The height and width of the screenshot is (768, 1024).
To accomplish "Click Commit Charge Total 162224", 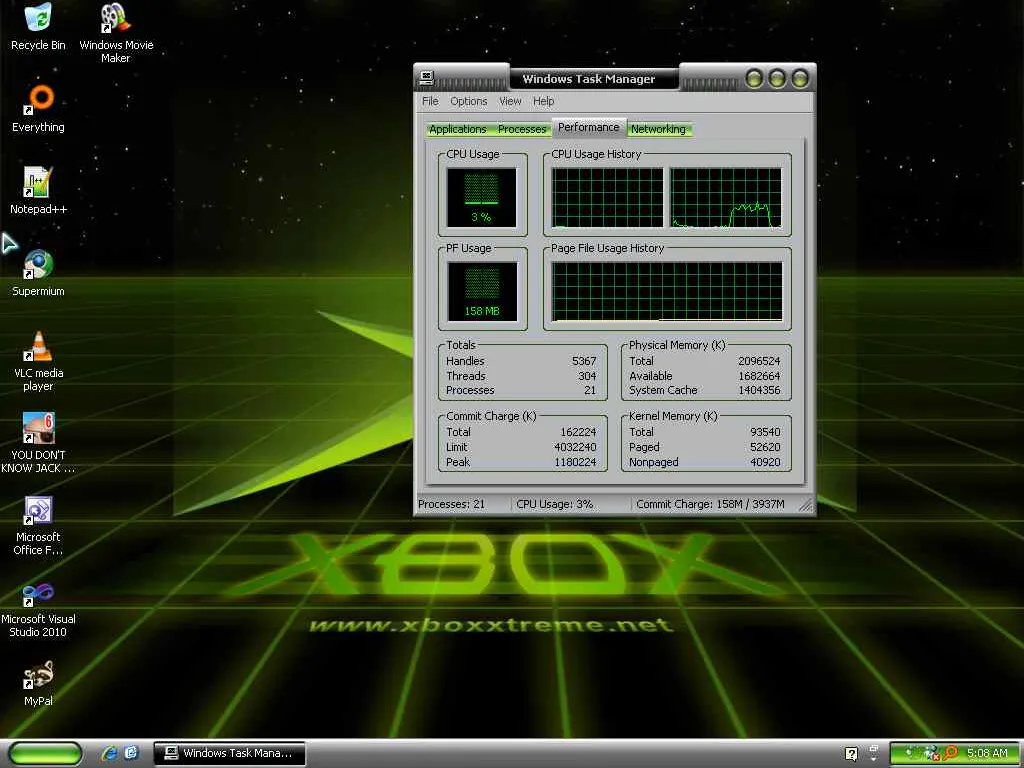I will pos(578,432).
